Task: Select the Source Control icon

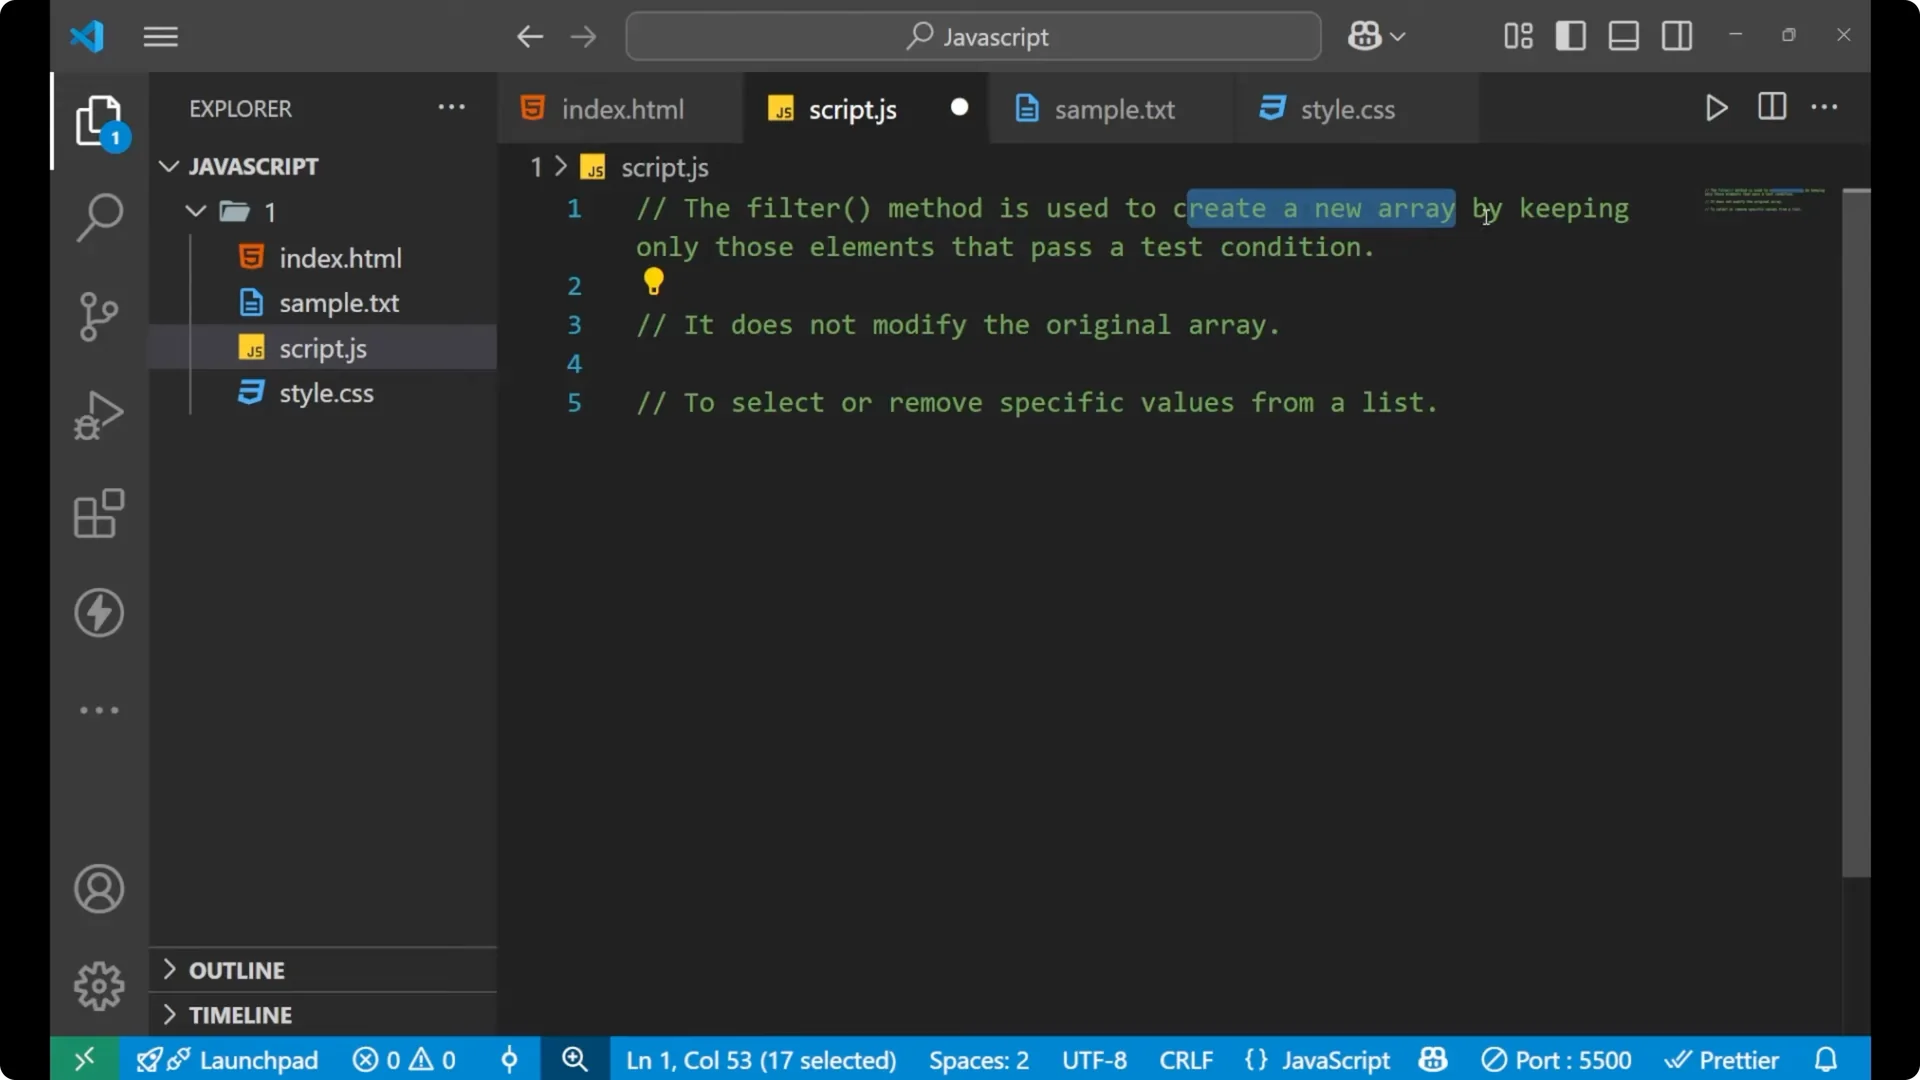Action: (x=98, y=316)
